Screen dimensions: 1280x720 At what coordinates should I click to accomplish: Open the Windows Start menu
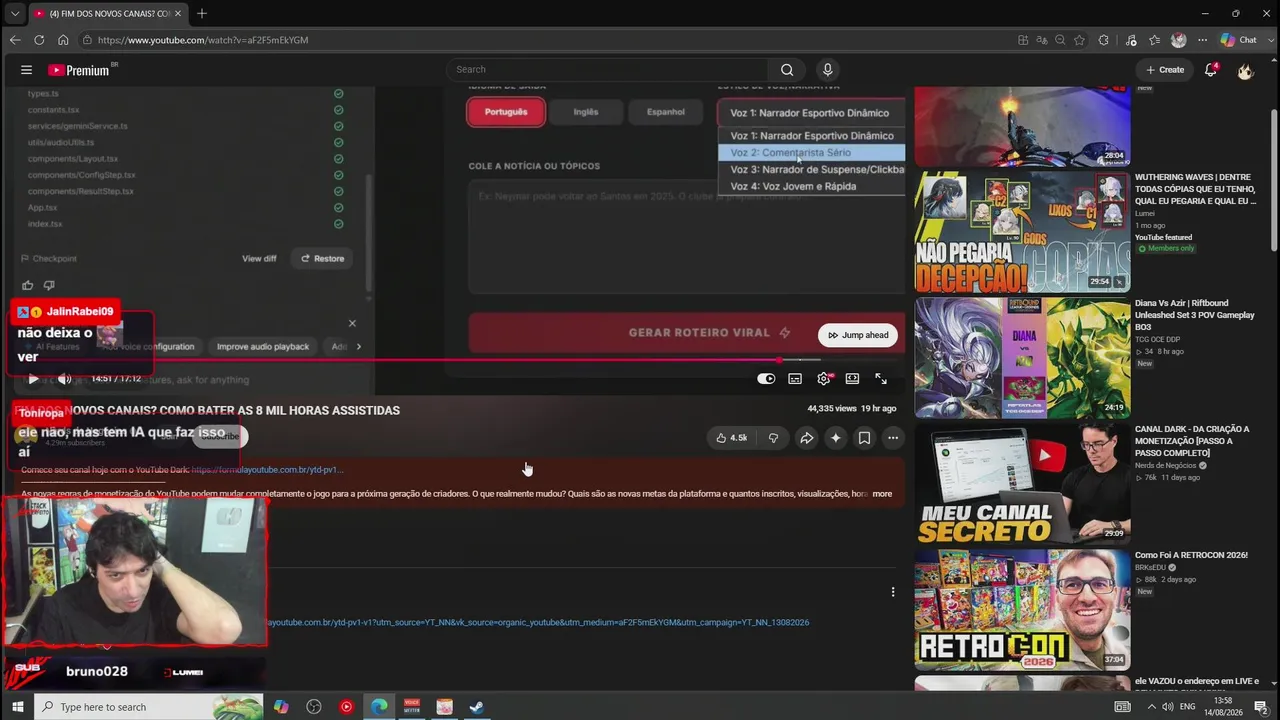click(17, 707)
